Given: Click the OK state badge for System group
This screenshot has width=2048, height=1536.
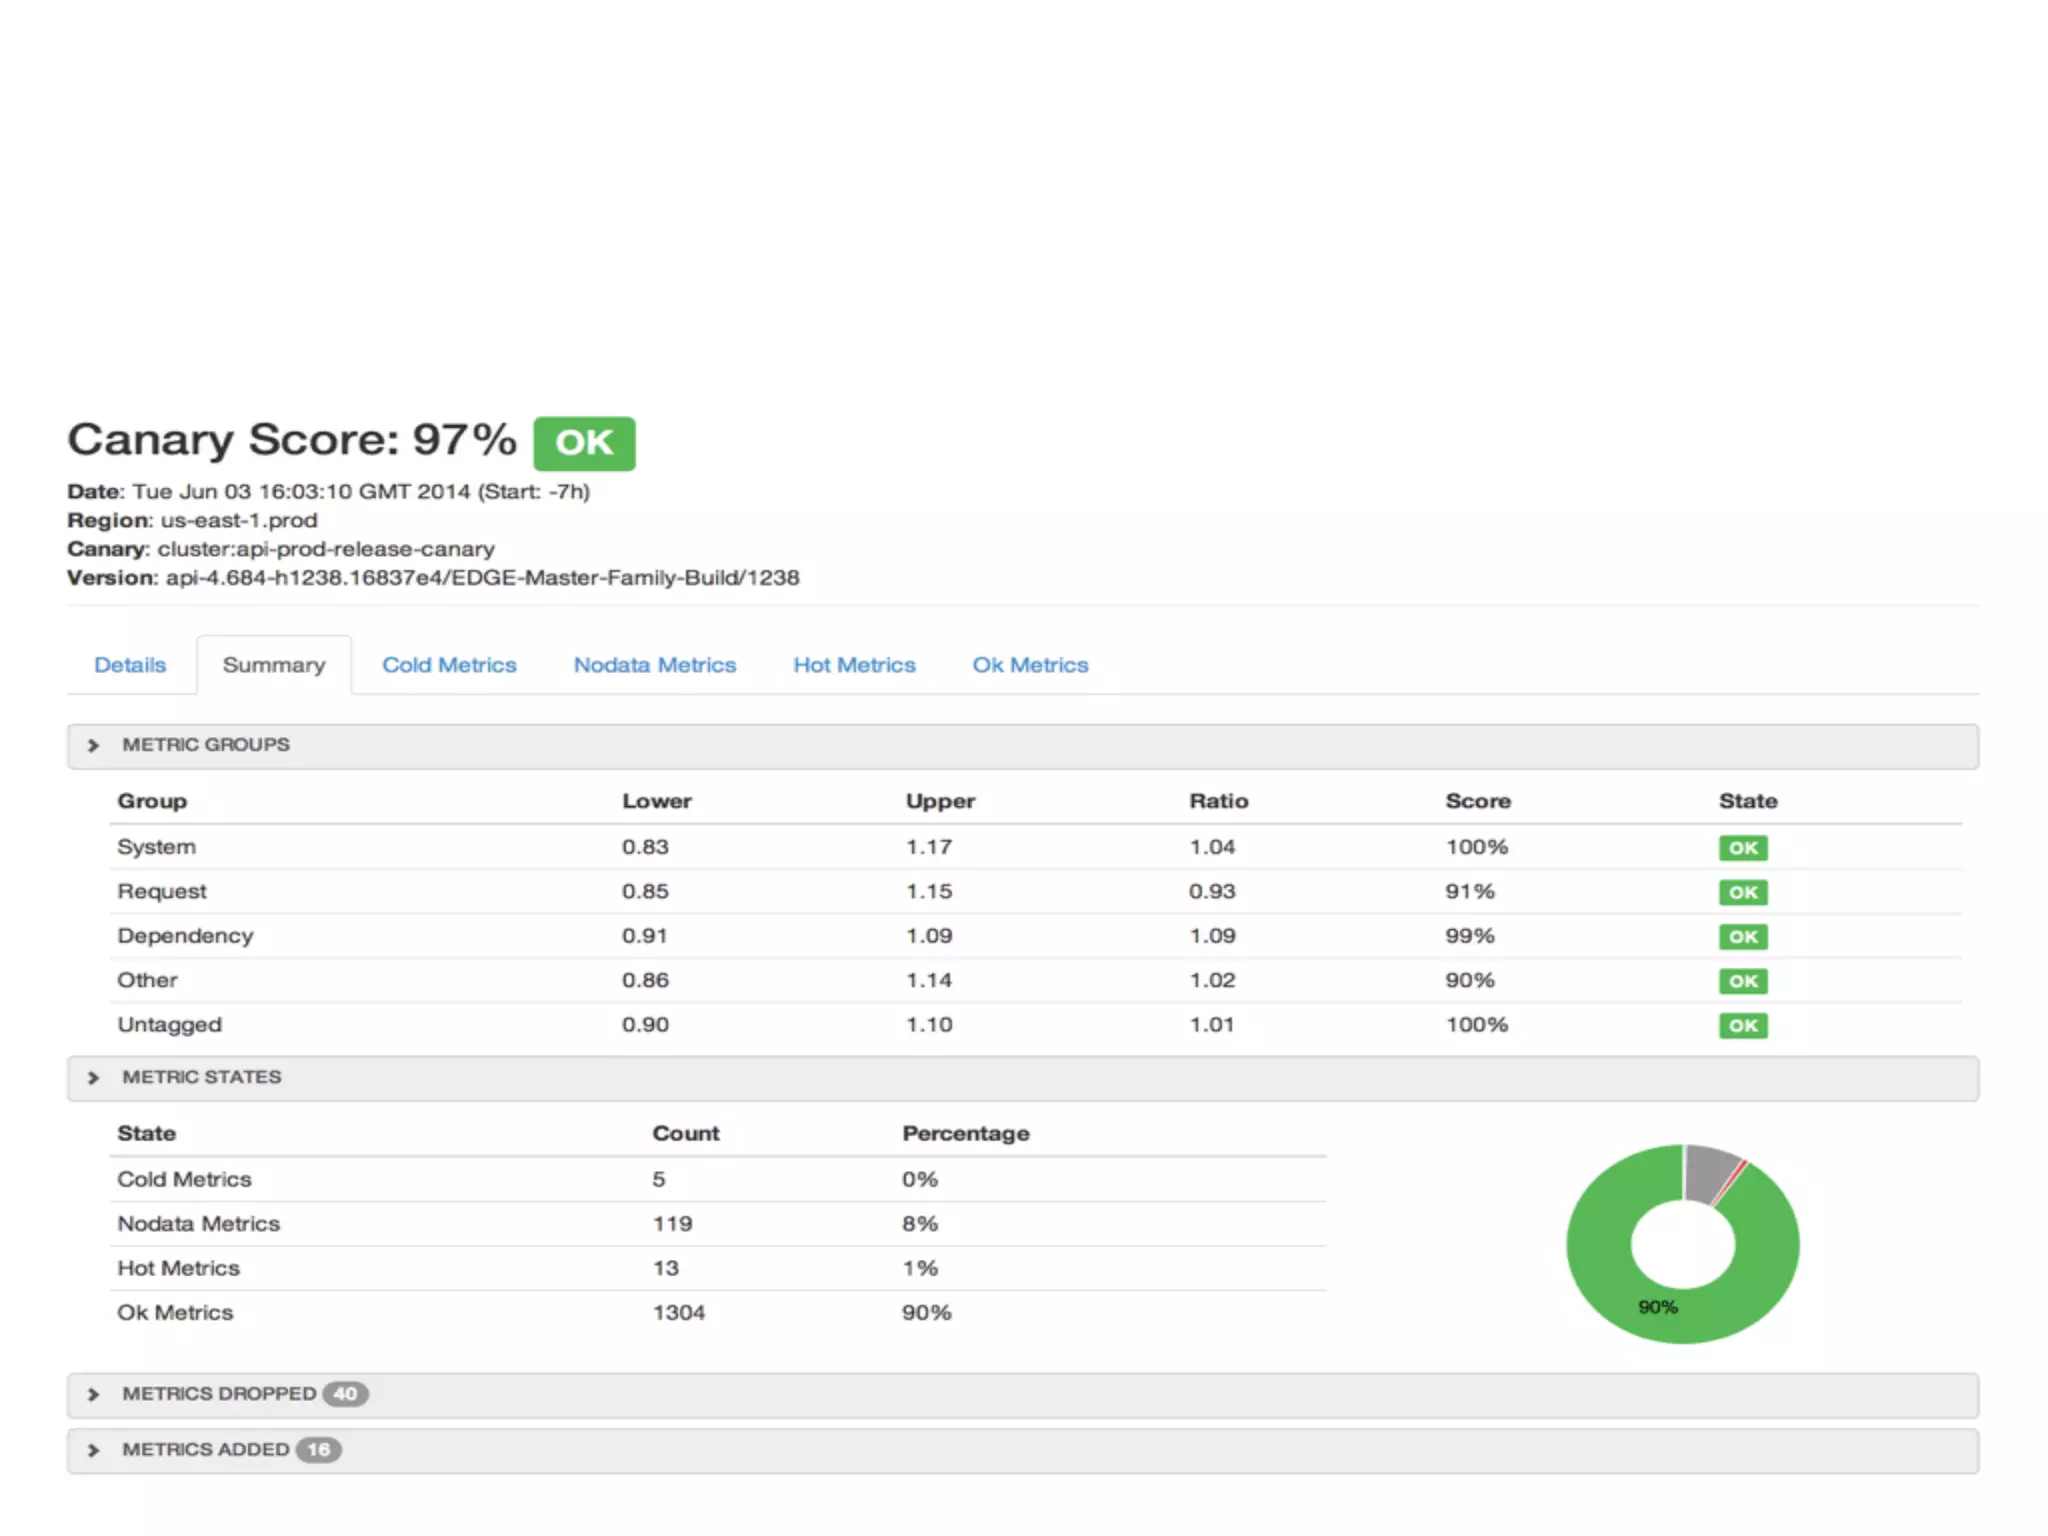Looking at the screenshot, I should coord(1743,848).
